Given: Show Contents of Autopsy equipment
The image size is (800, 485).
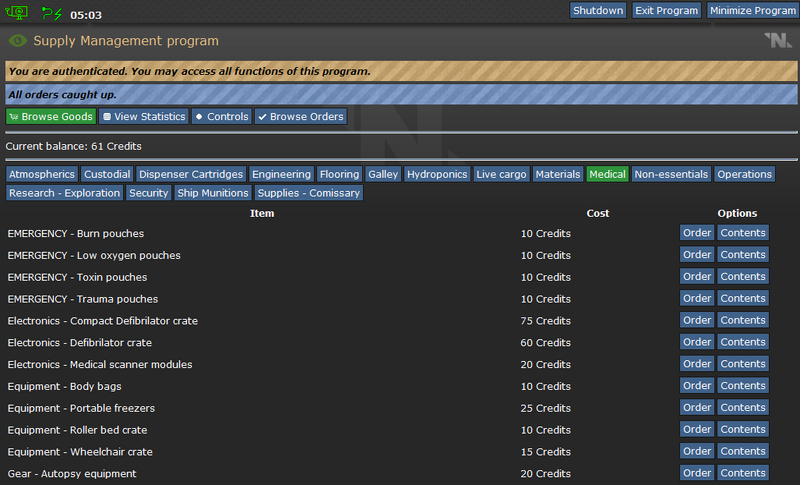Looking at the screenshot, I should (743, 474).
